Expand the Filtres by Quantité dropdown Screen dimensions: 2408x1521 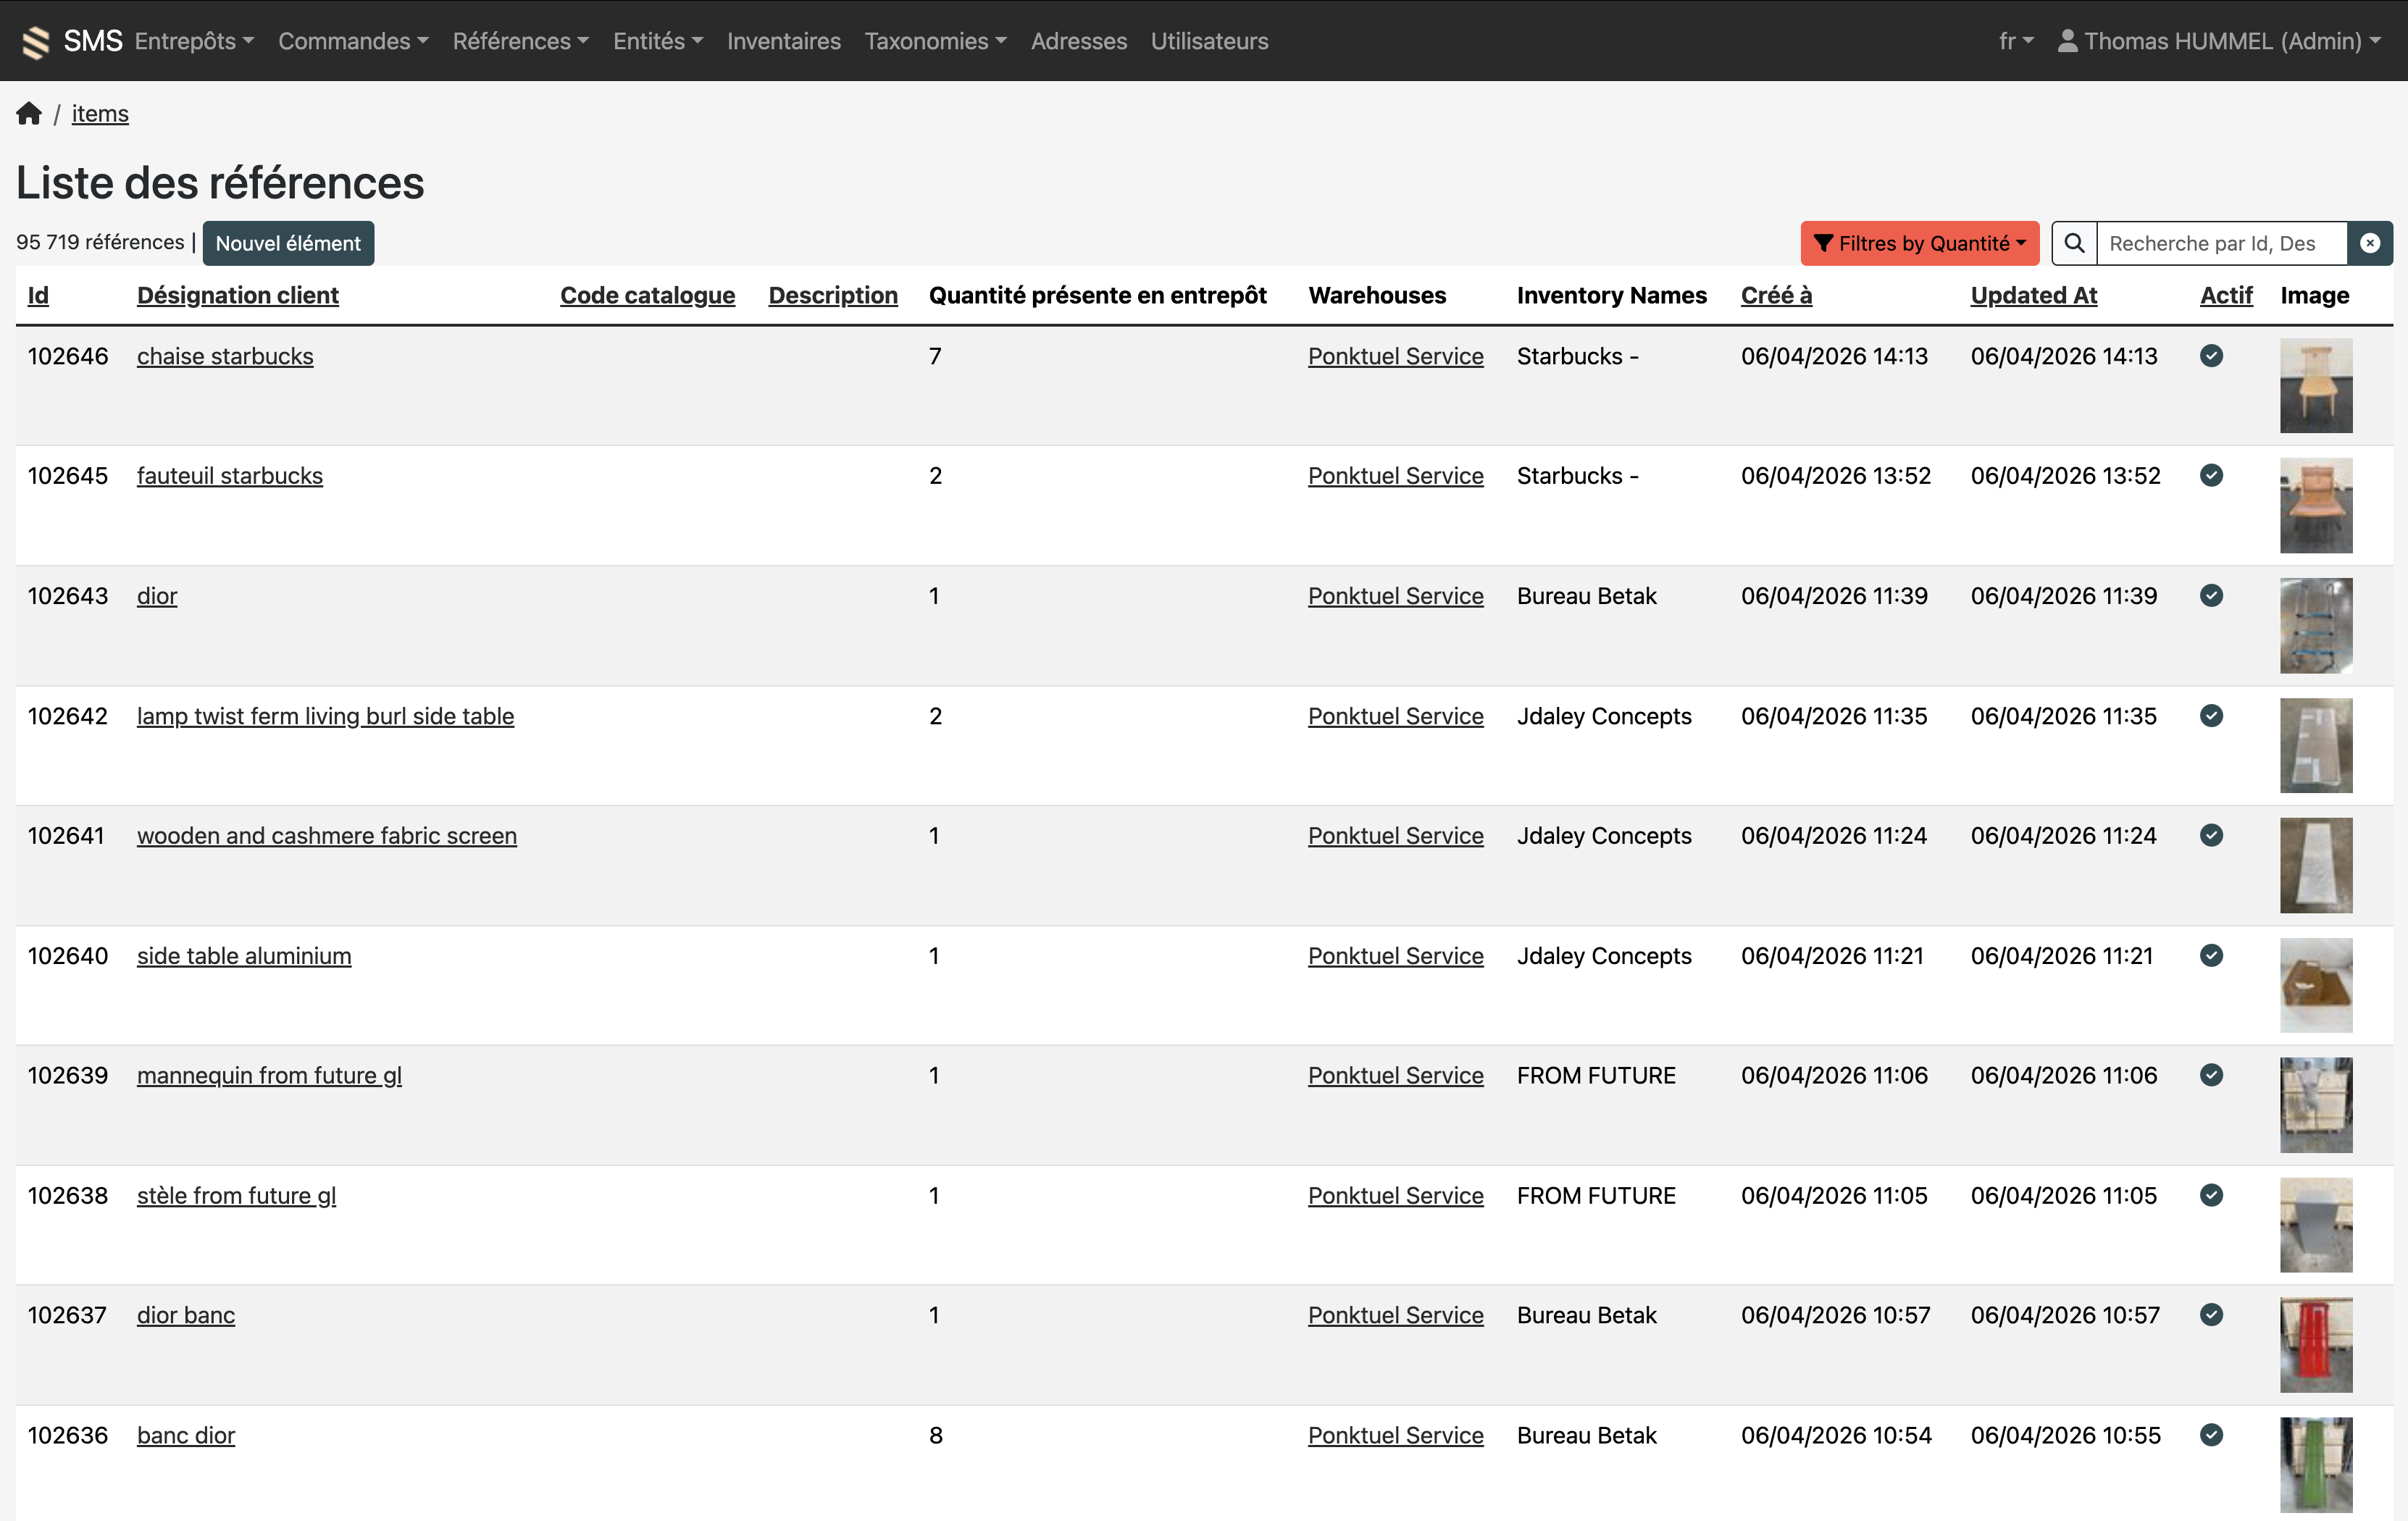coord(1919,243)
